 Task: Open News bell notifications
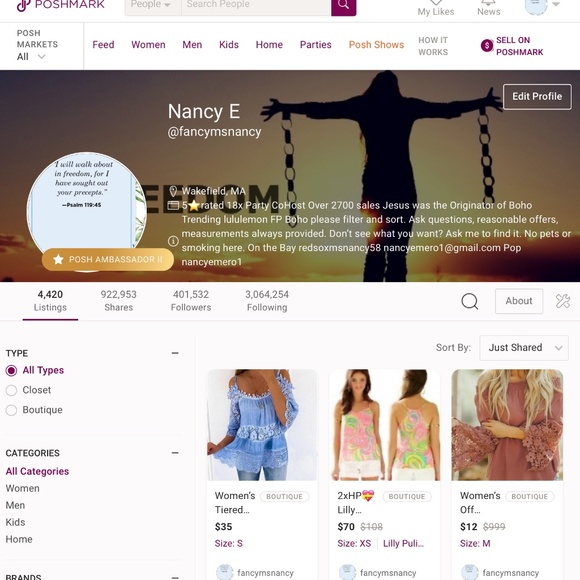488,3
